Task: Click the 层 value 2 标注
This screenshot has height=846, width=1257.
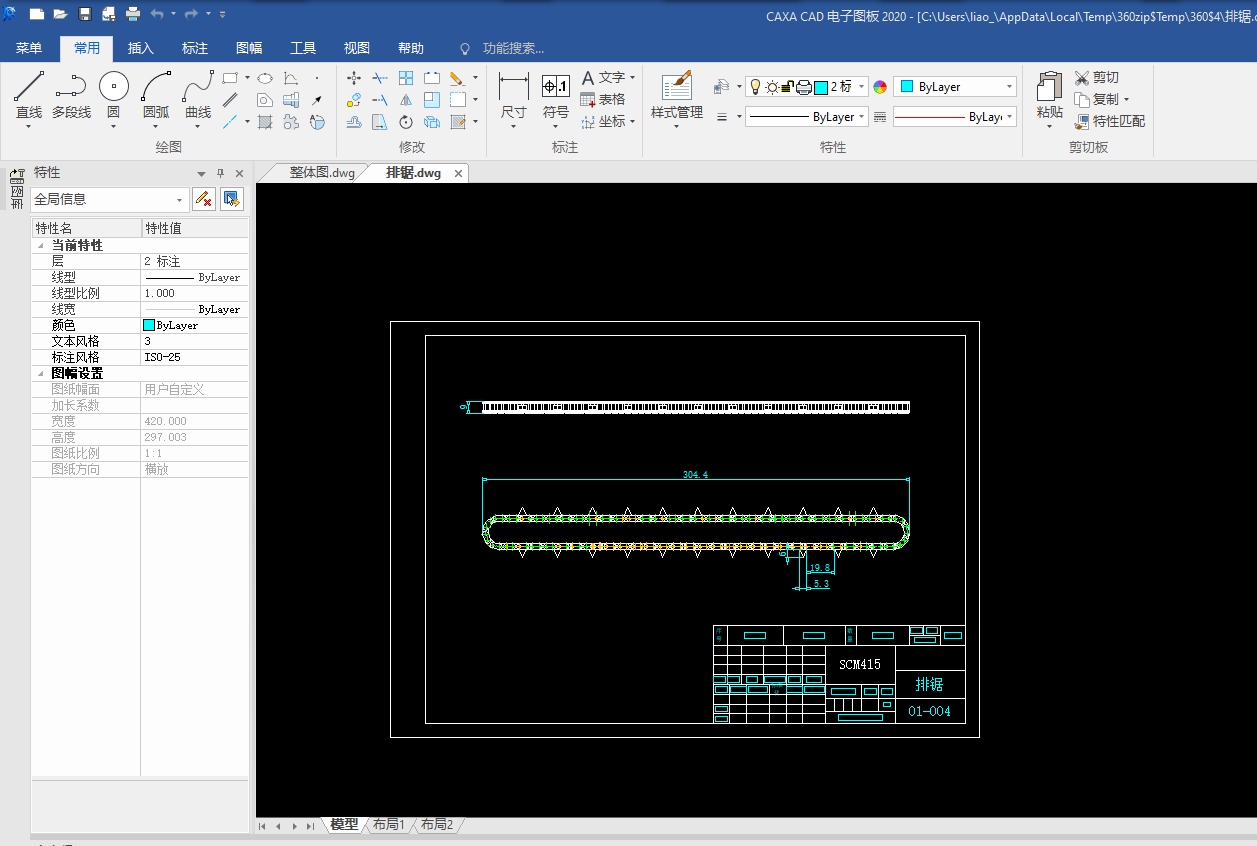Action: pyautogui.click(x=194, y=261)
